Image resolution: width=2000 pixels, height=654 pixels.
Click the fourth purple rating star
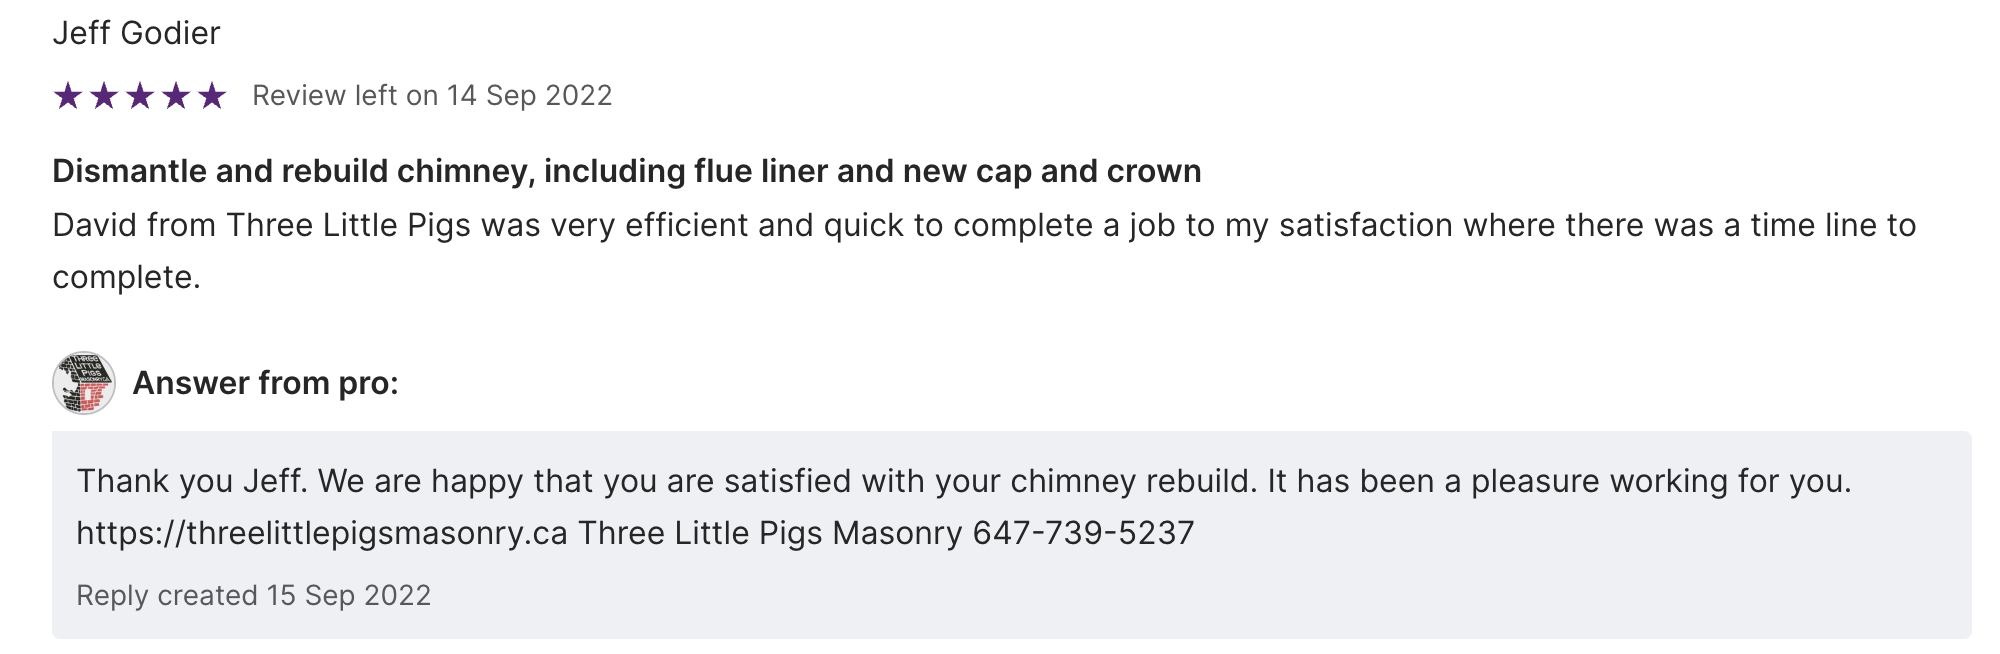(176, 96)
